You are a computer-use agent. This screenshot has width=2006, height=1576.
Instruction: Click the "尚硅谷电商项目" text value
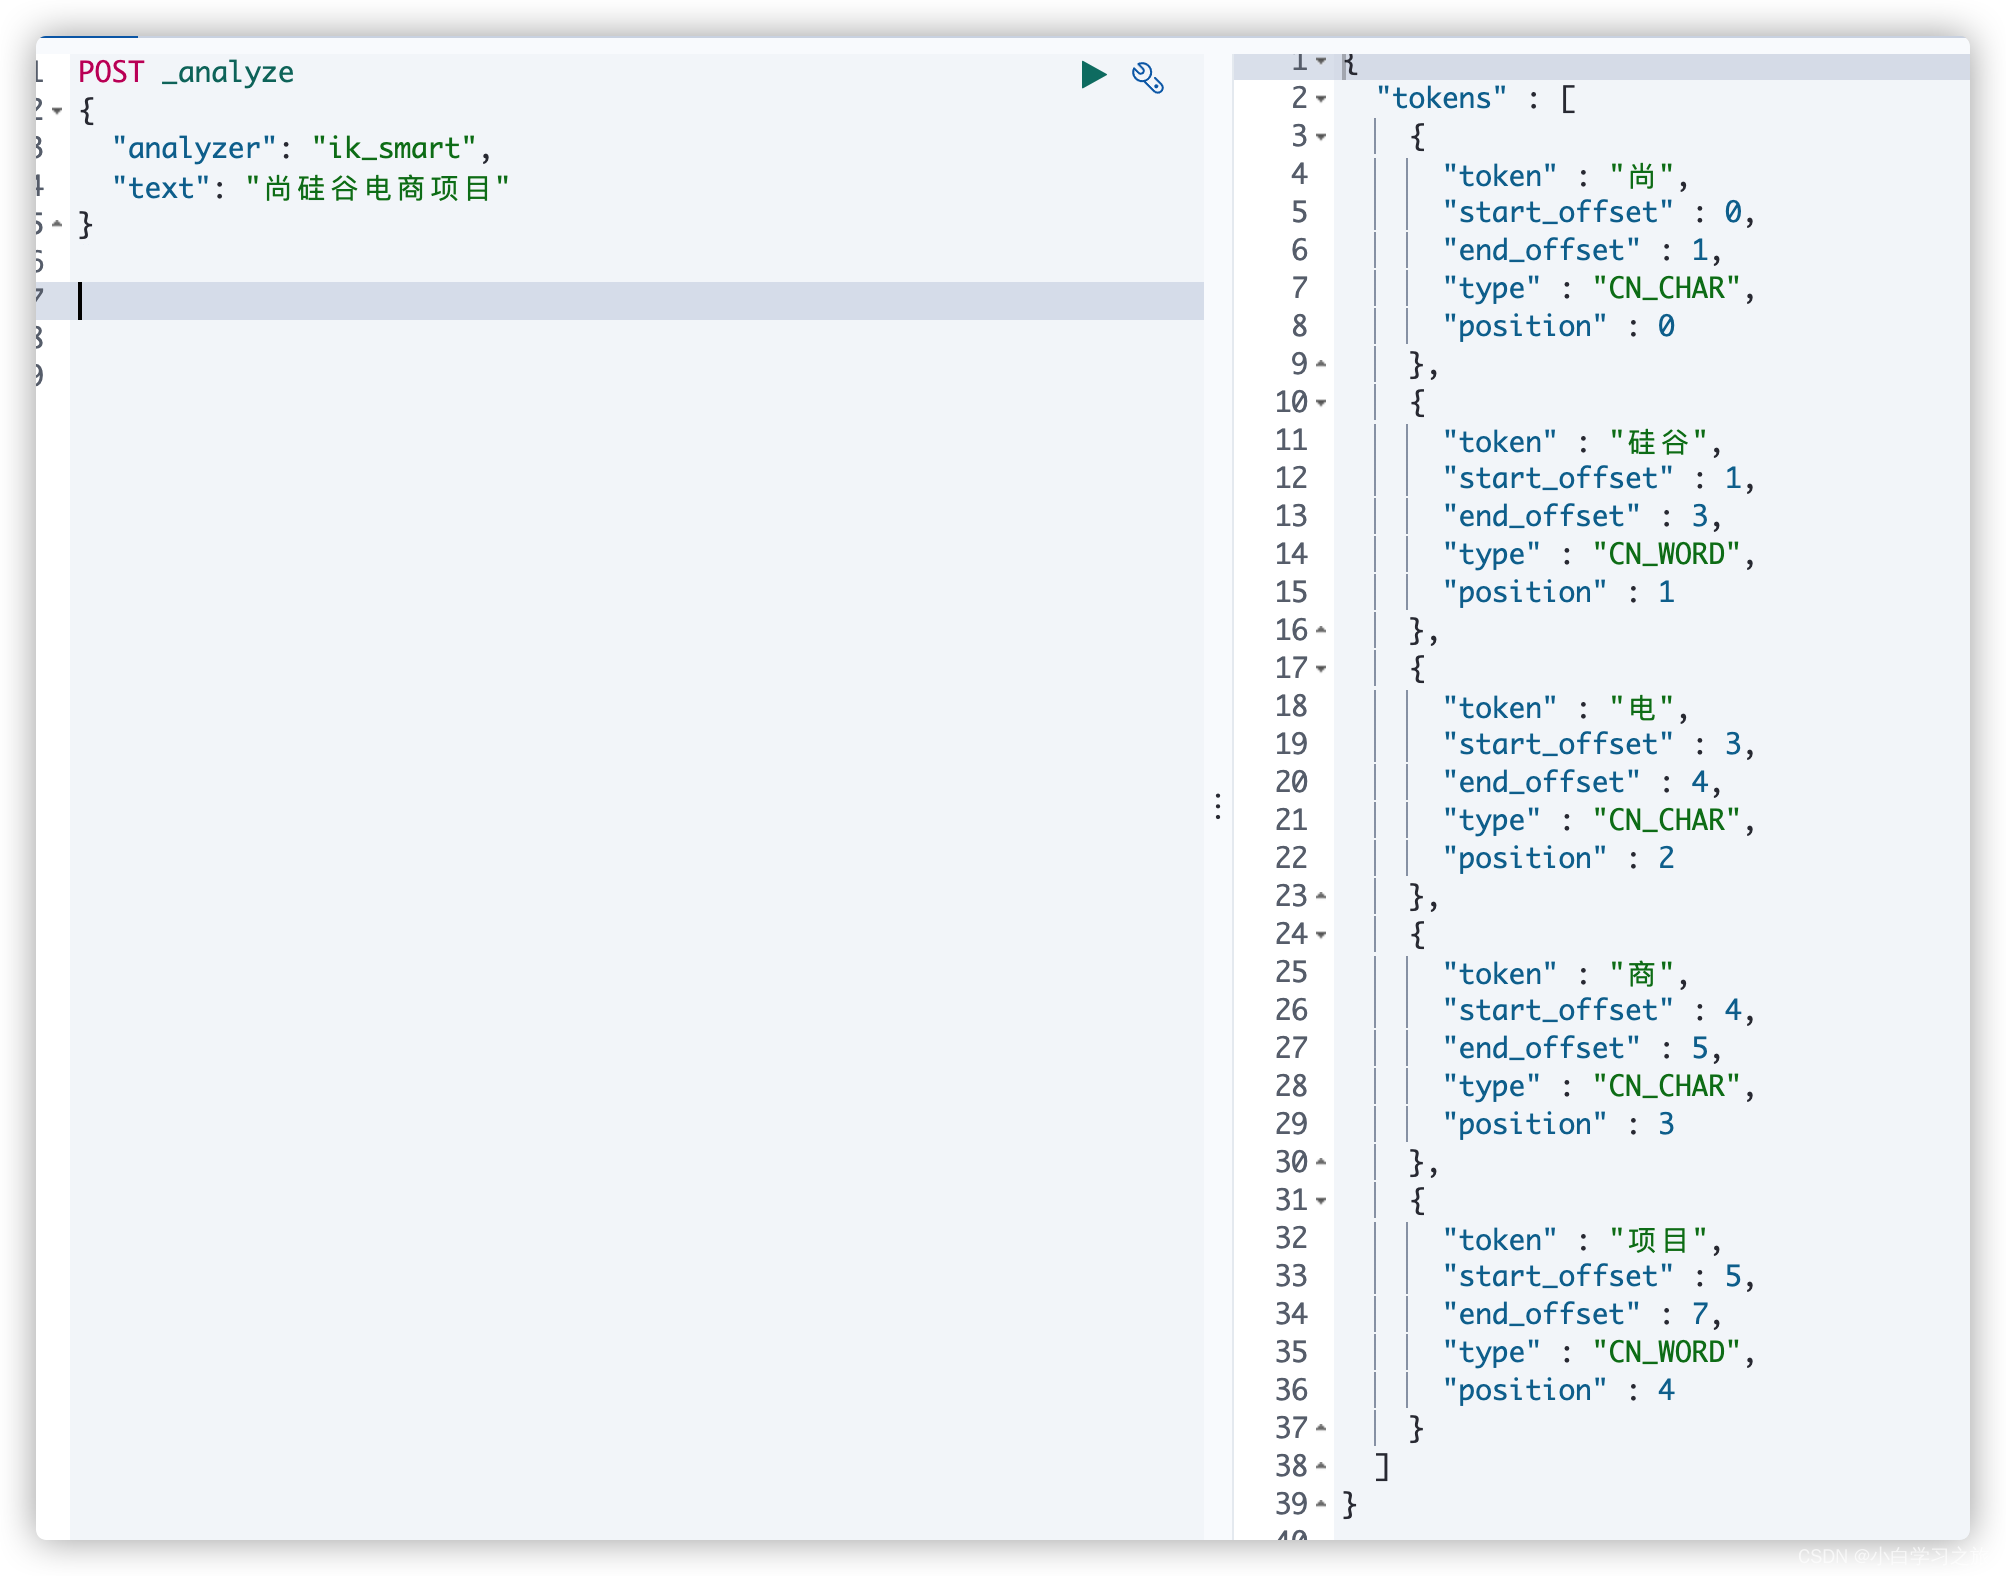pyautogui.click(x=378, y=188)
